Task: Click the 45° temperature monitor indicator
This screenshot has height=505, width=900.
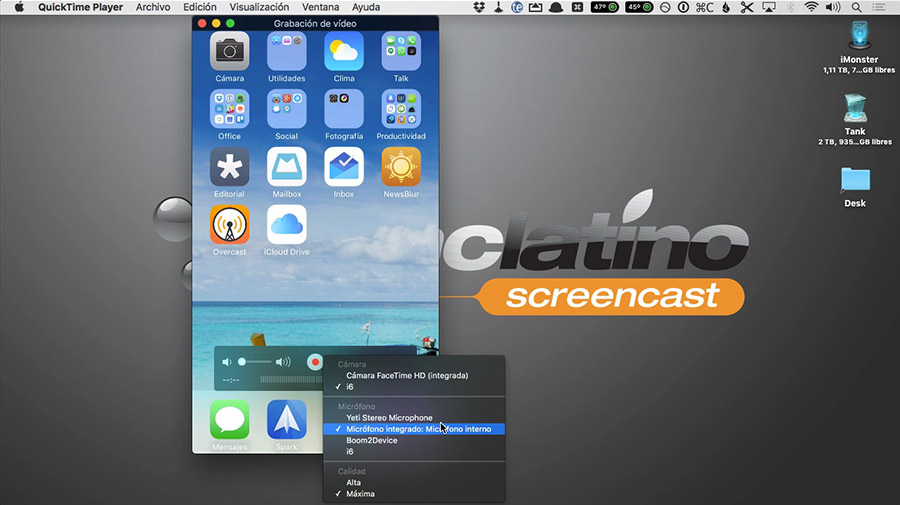Action: click(x=639, y=7)
